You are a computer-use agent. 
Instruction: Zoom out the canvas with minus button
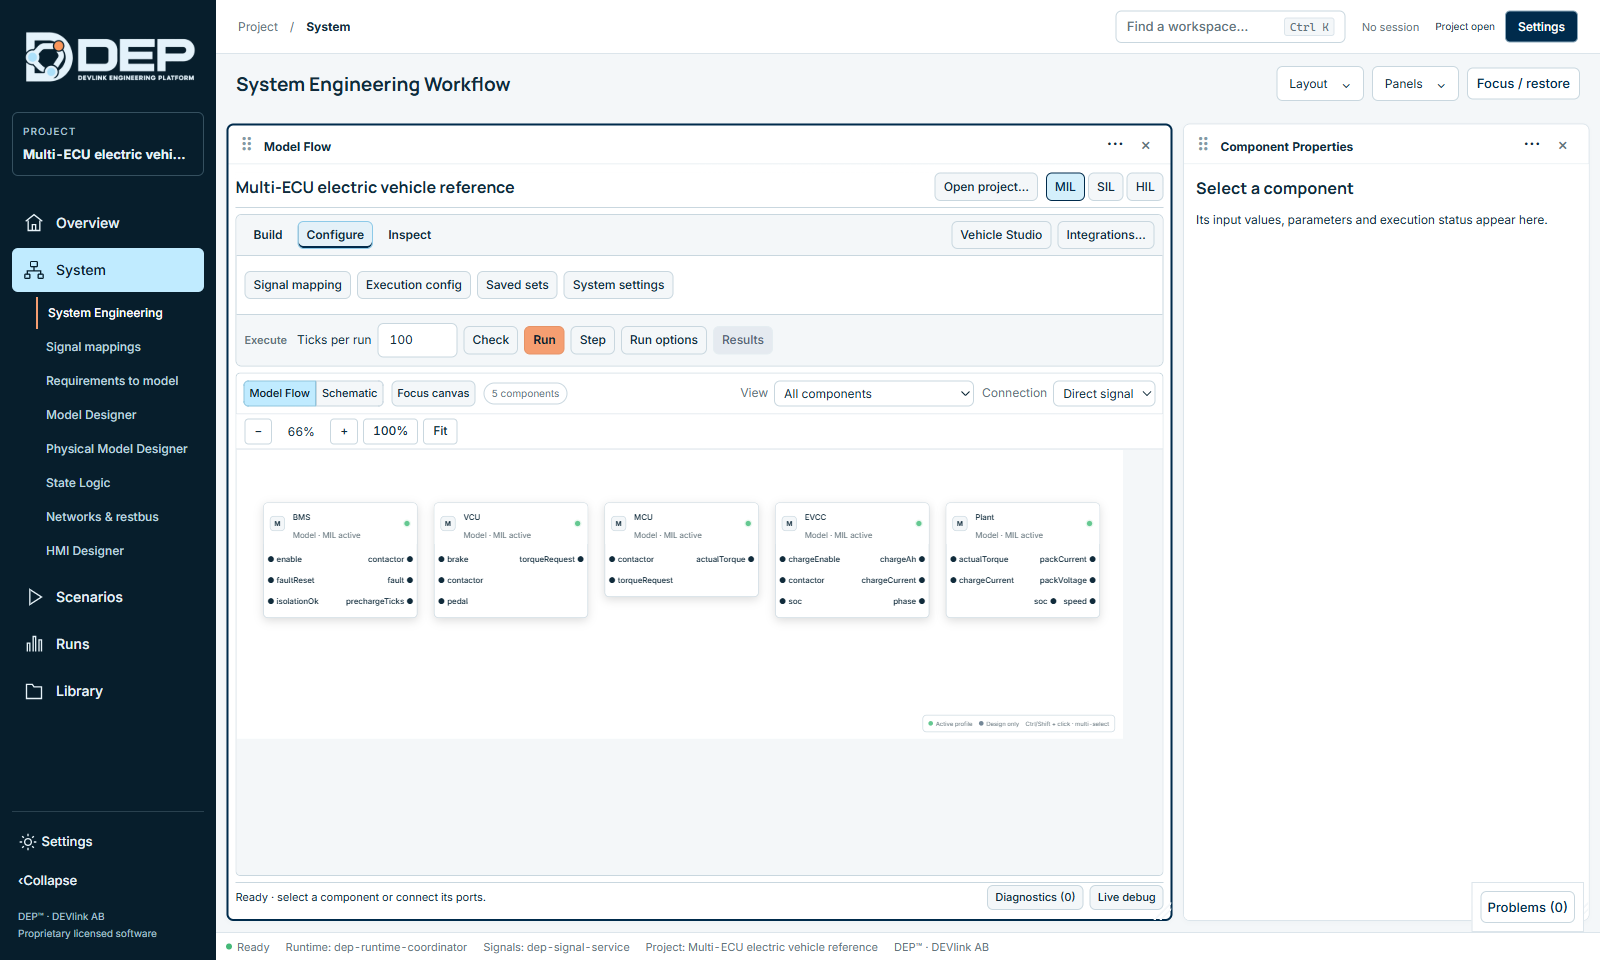click(258, 431)
